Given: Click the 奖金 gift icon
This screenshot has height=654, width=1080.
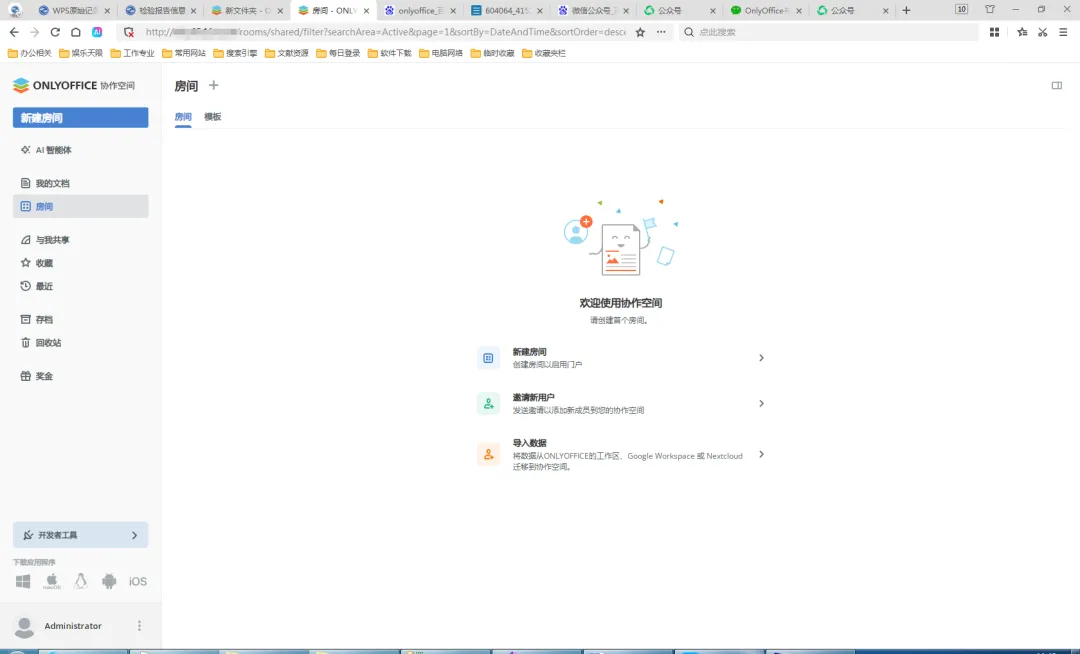Looking at the screenshot, I should [25, 376].
